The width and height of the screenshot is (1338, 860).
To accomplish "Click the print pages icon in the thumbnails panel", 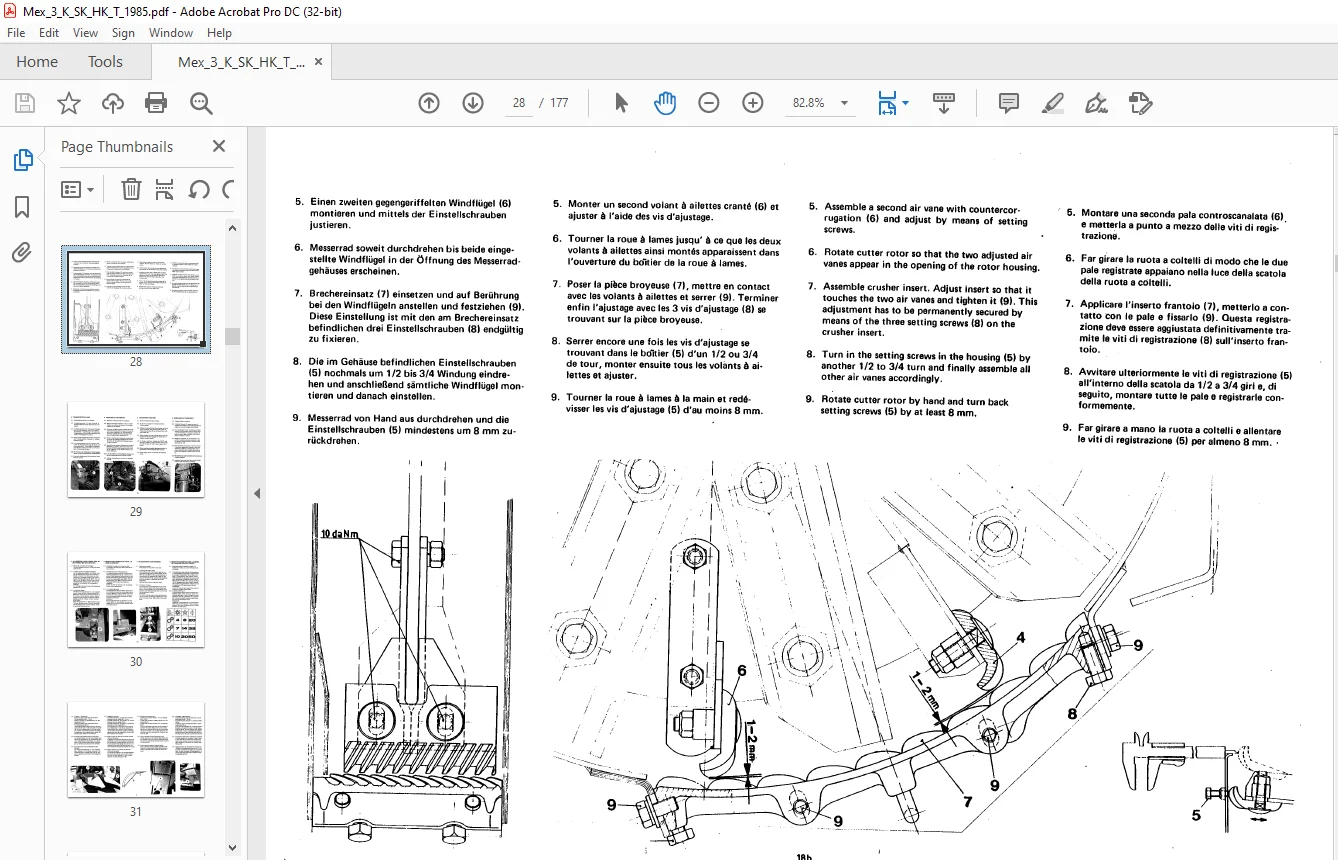I will (165, 189).
